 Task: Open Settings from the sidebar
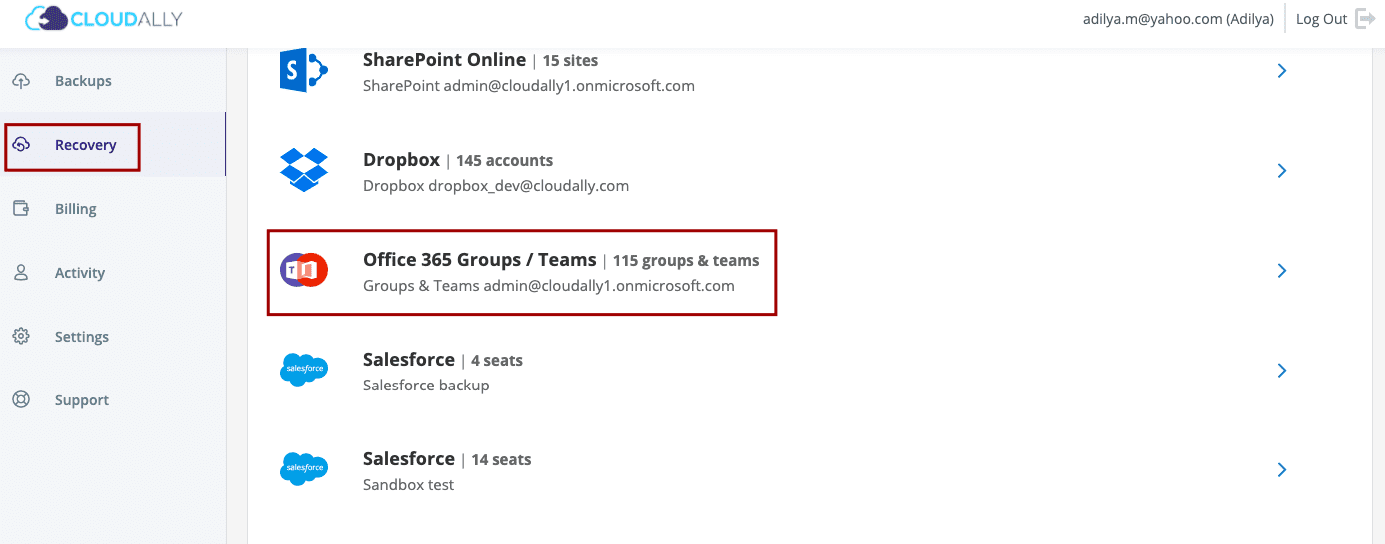(82, 337)
